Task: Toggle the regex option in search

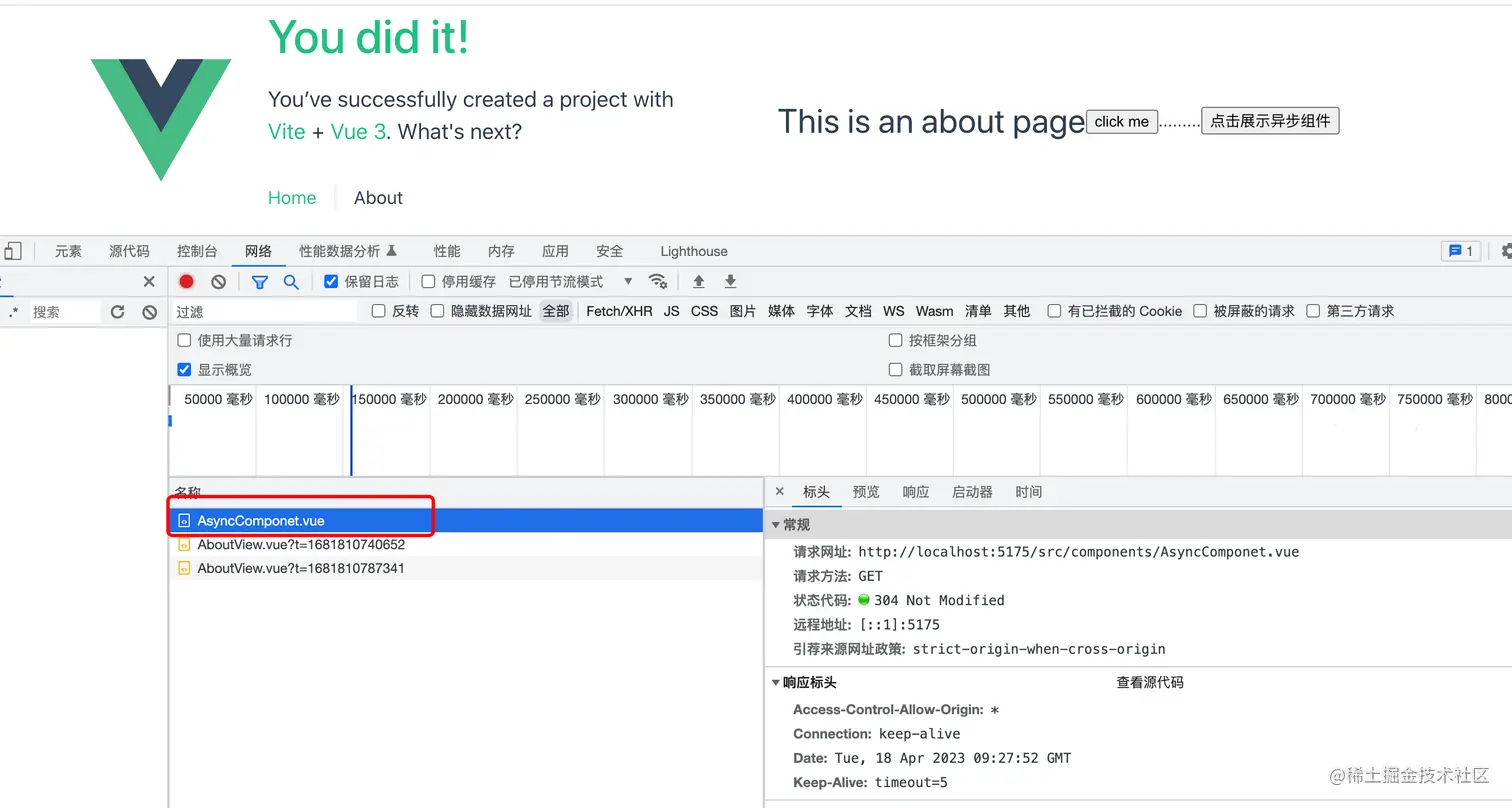Action: [14, 312]
